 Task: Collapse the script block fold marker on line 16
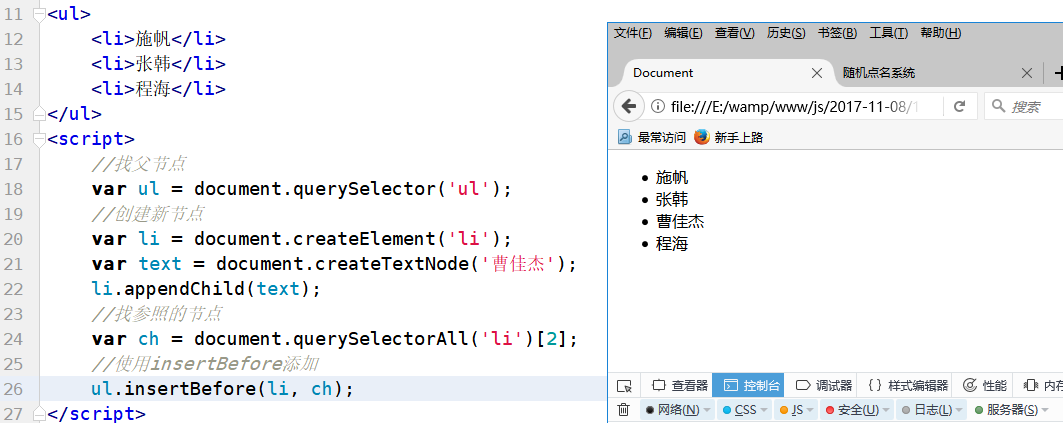click(x=39, y=139)
